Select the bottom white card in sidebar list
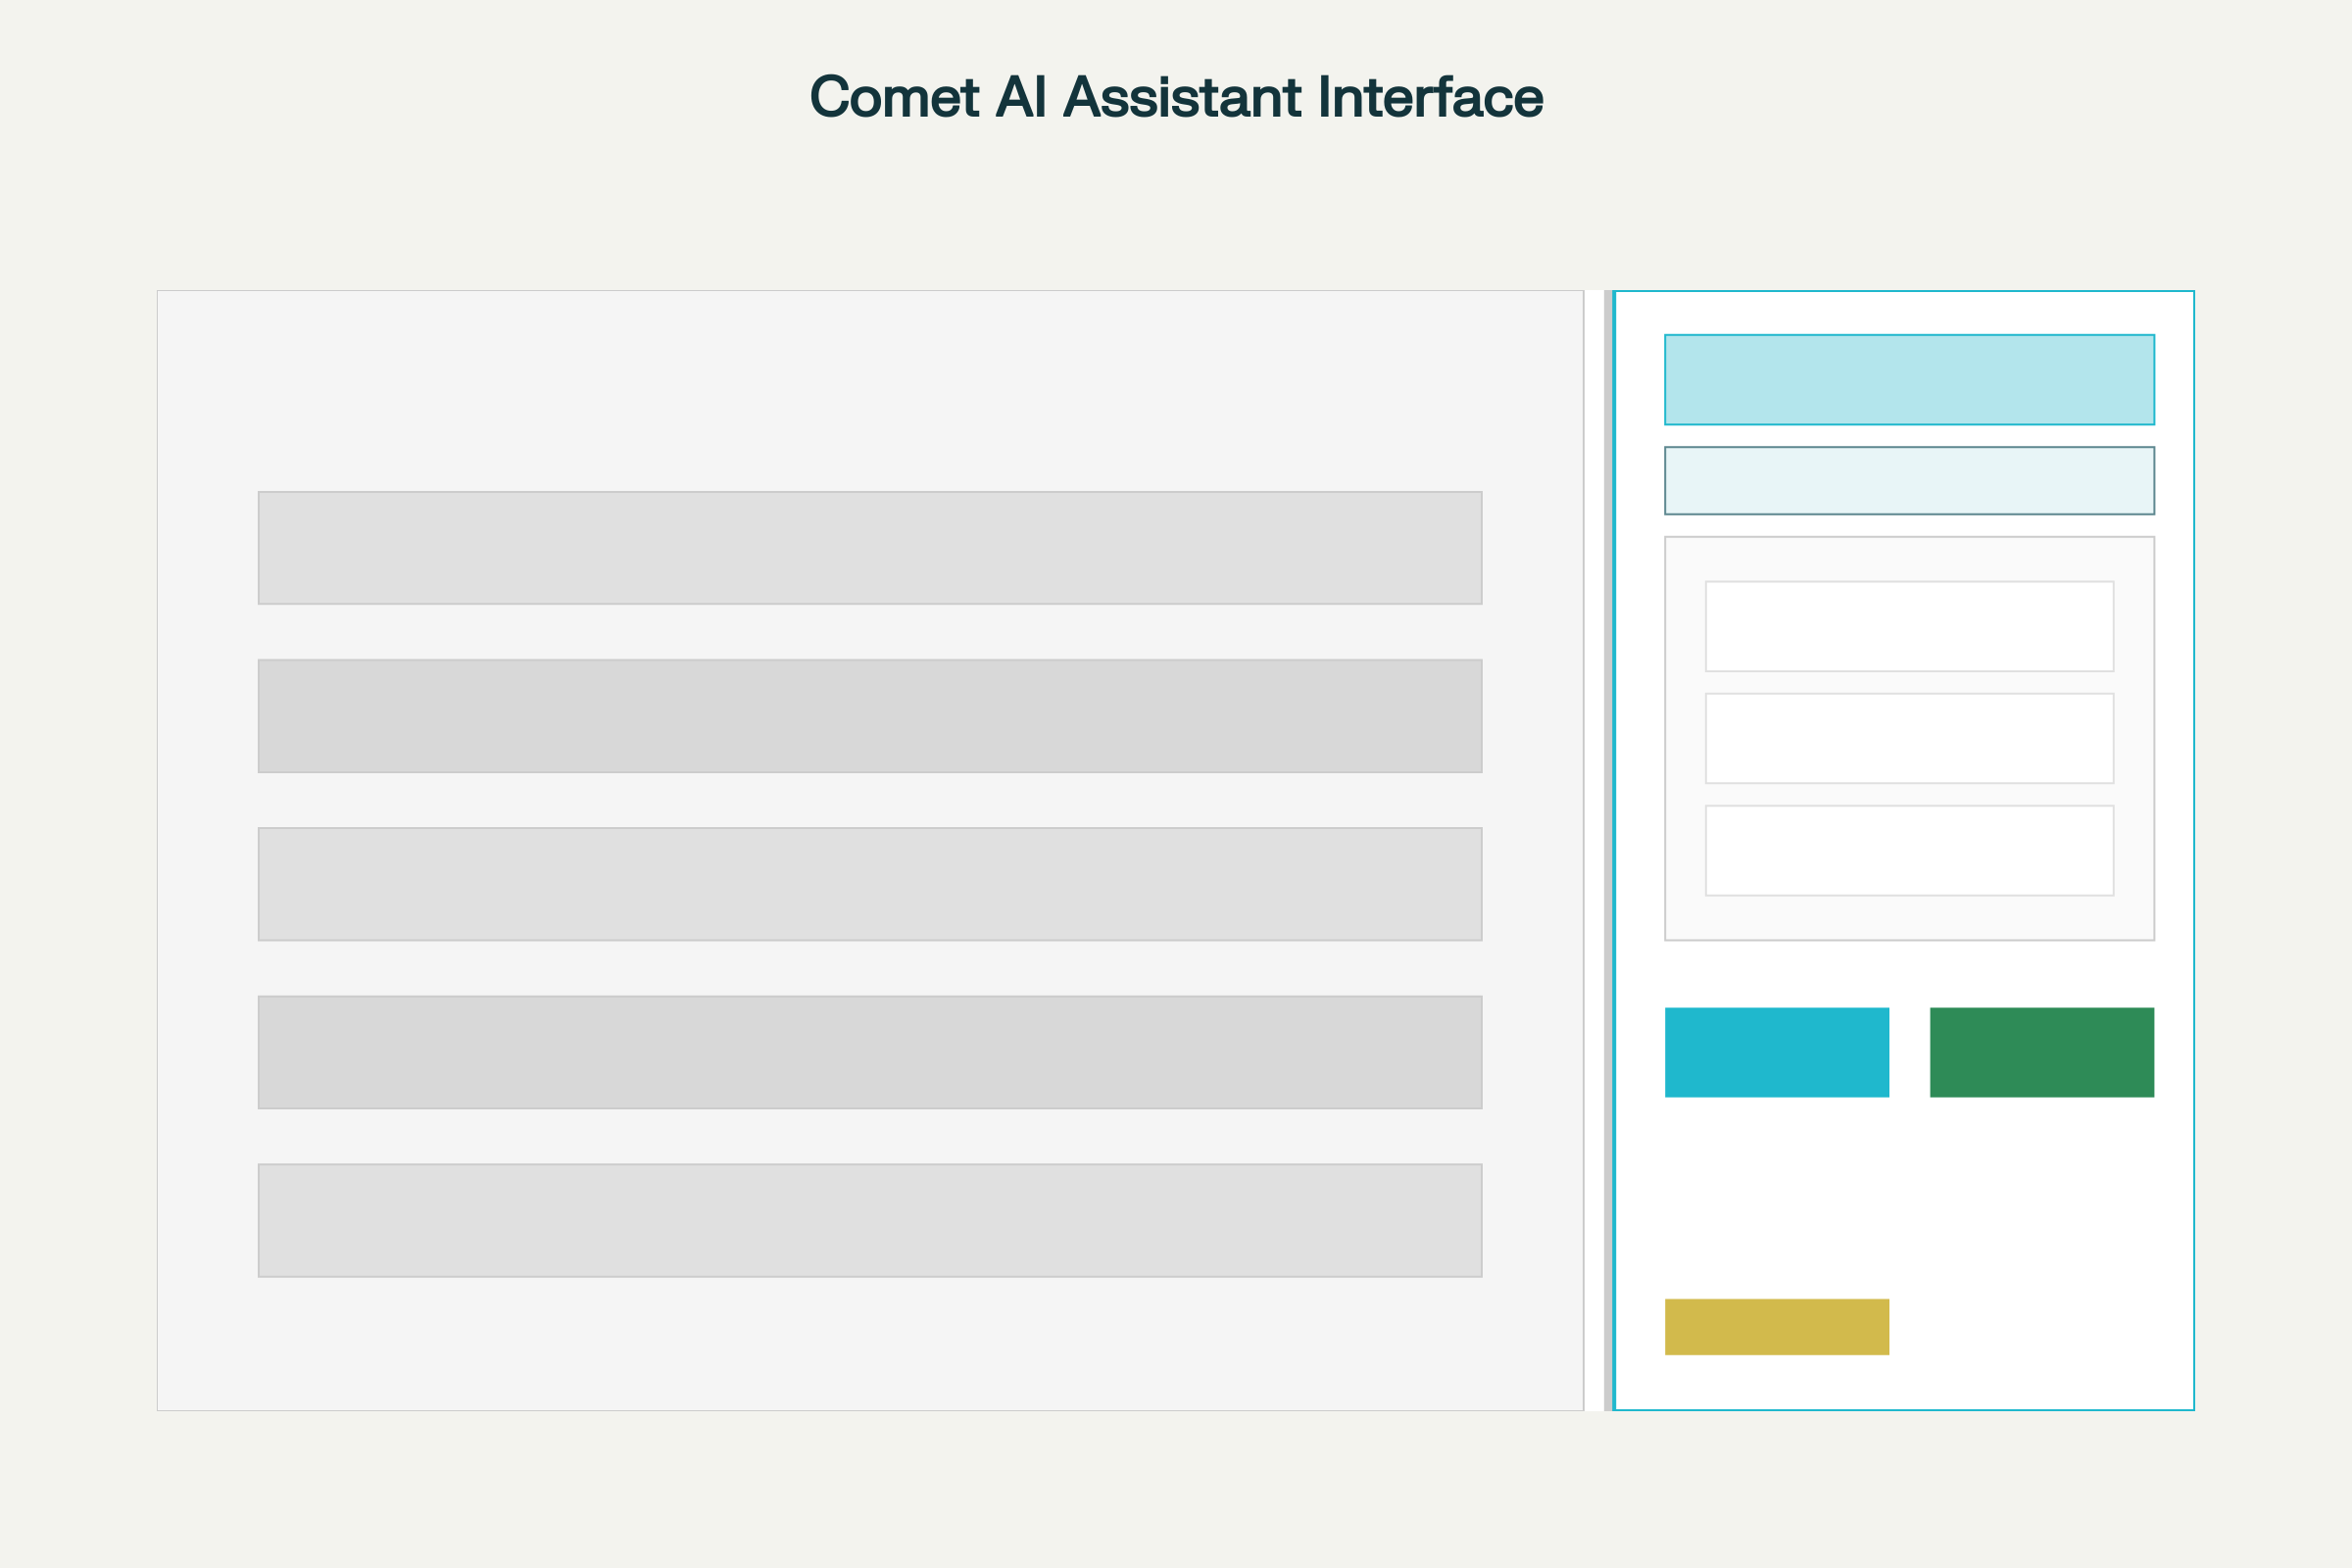Viewport: 2352px width, 1568px height. tap(1909, 850)
